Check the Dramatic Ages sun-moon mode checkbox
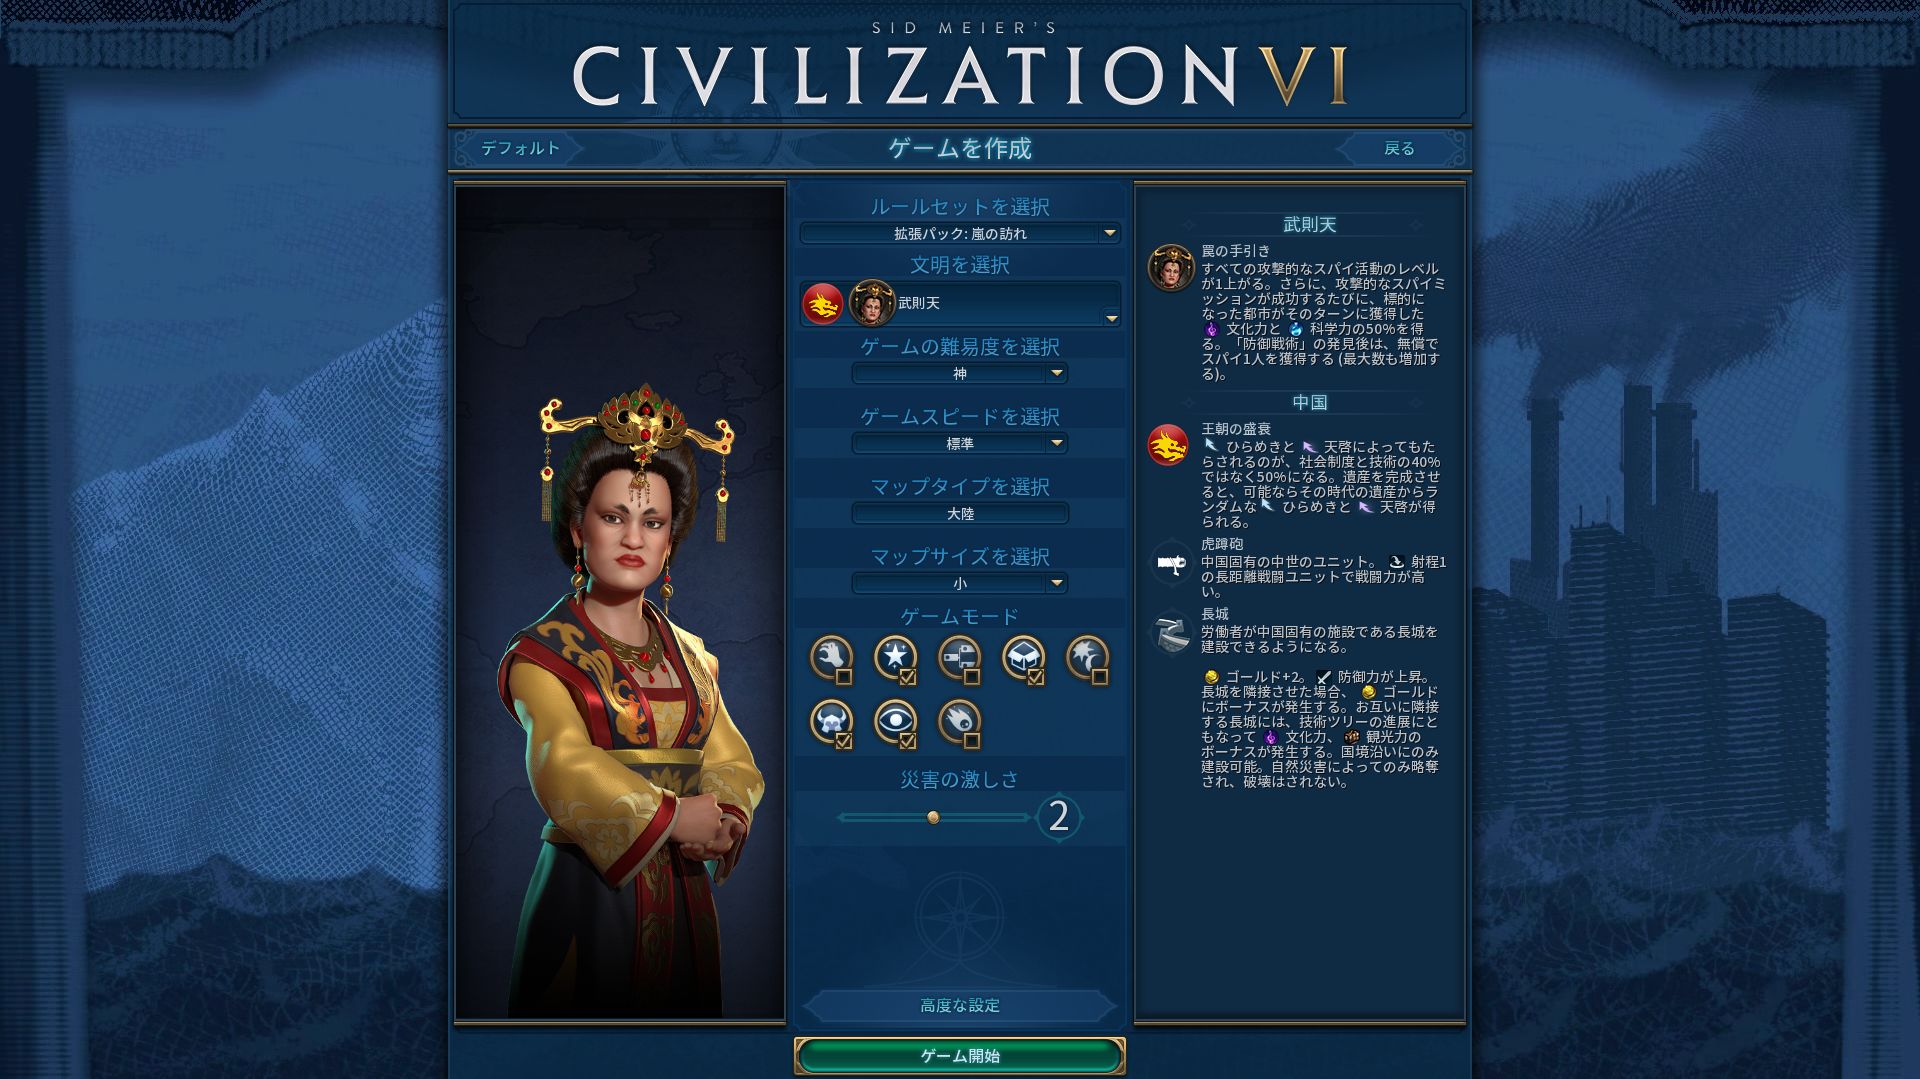1920x1079 pixels. click(x=1100, y=677)
